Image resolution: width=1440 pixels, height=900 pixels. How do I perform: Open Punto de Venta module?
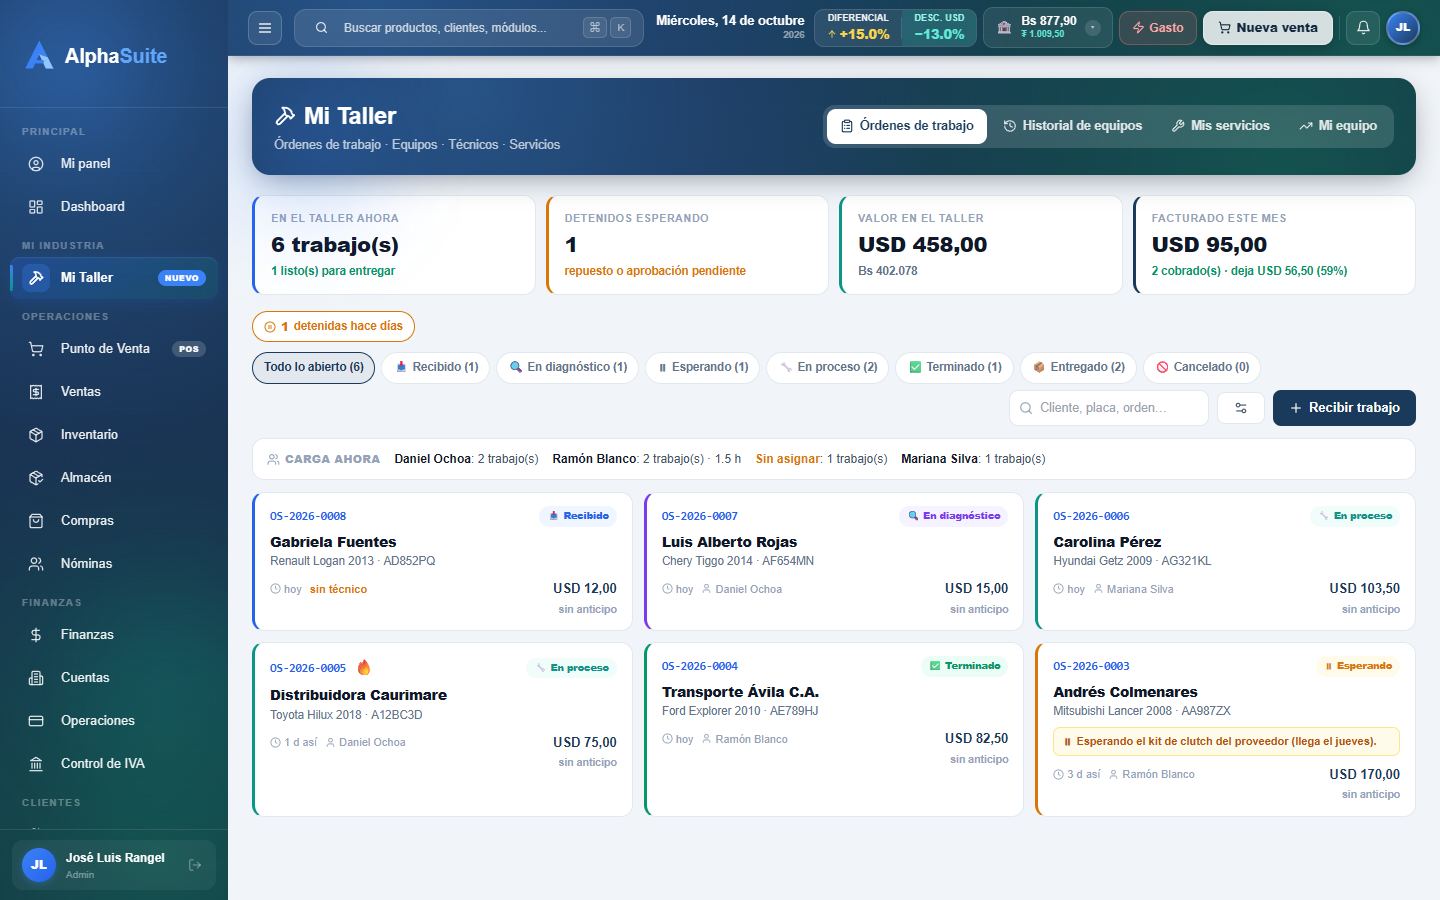[114, 349]
